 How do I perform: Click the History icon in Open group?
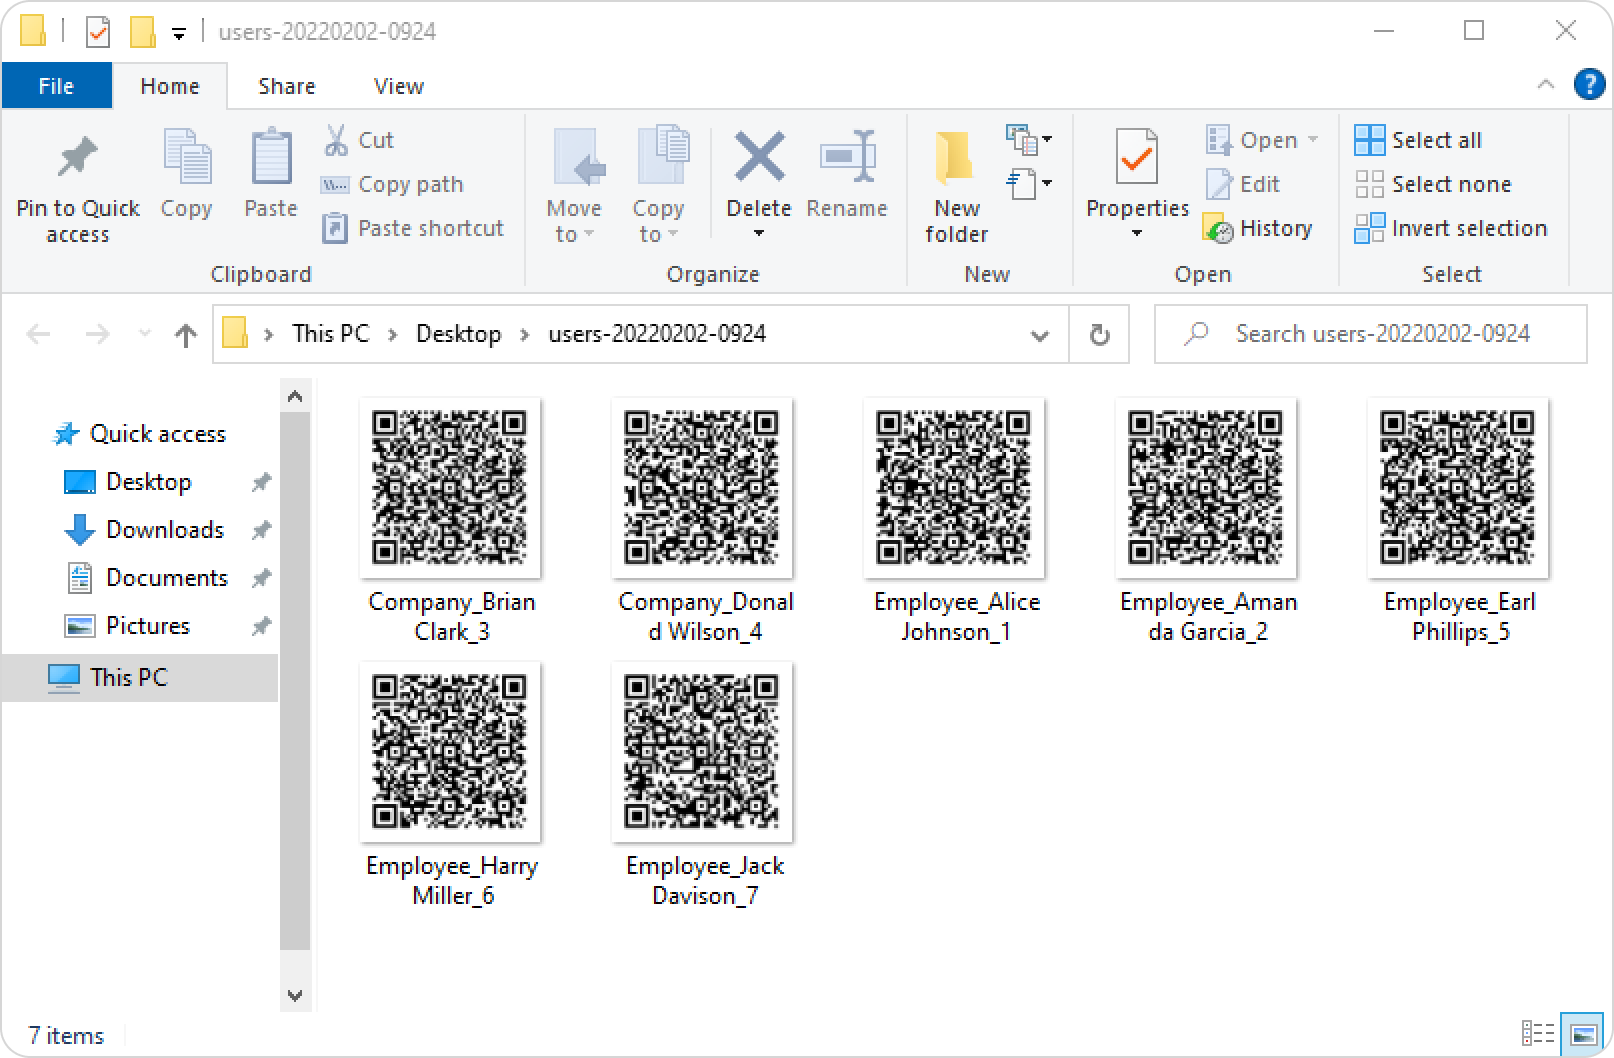(x=1218, y=229)
